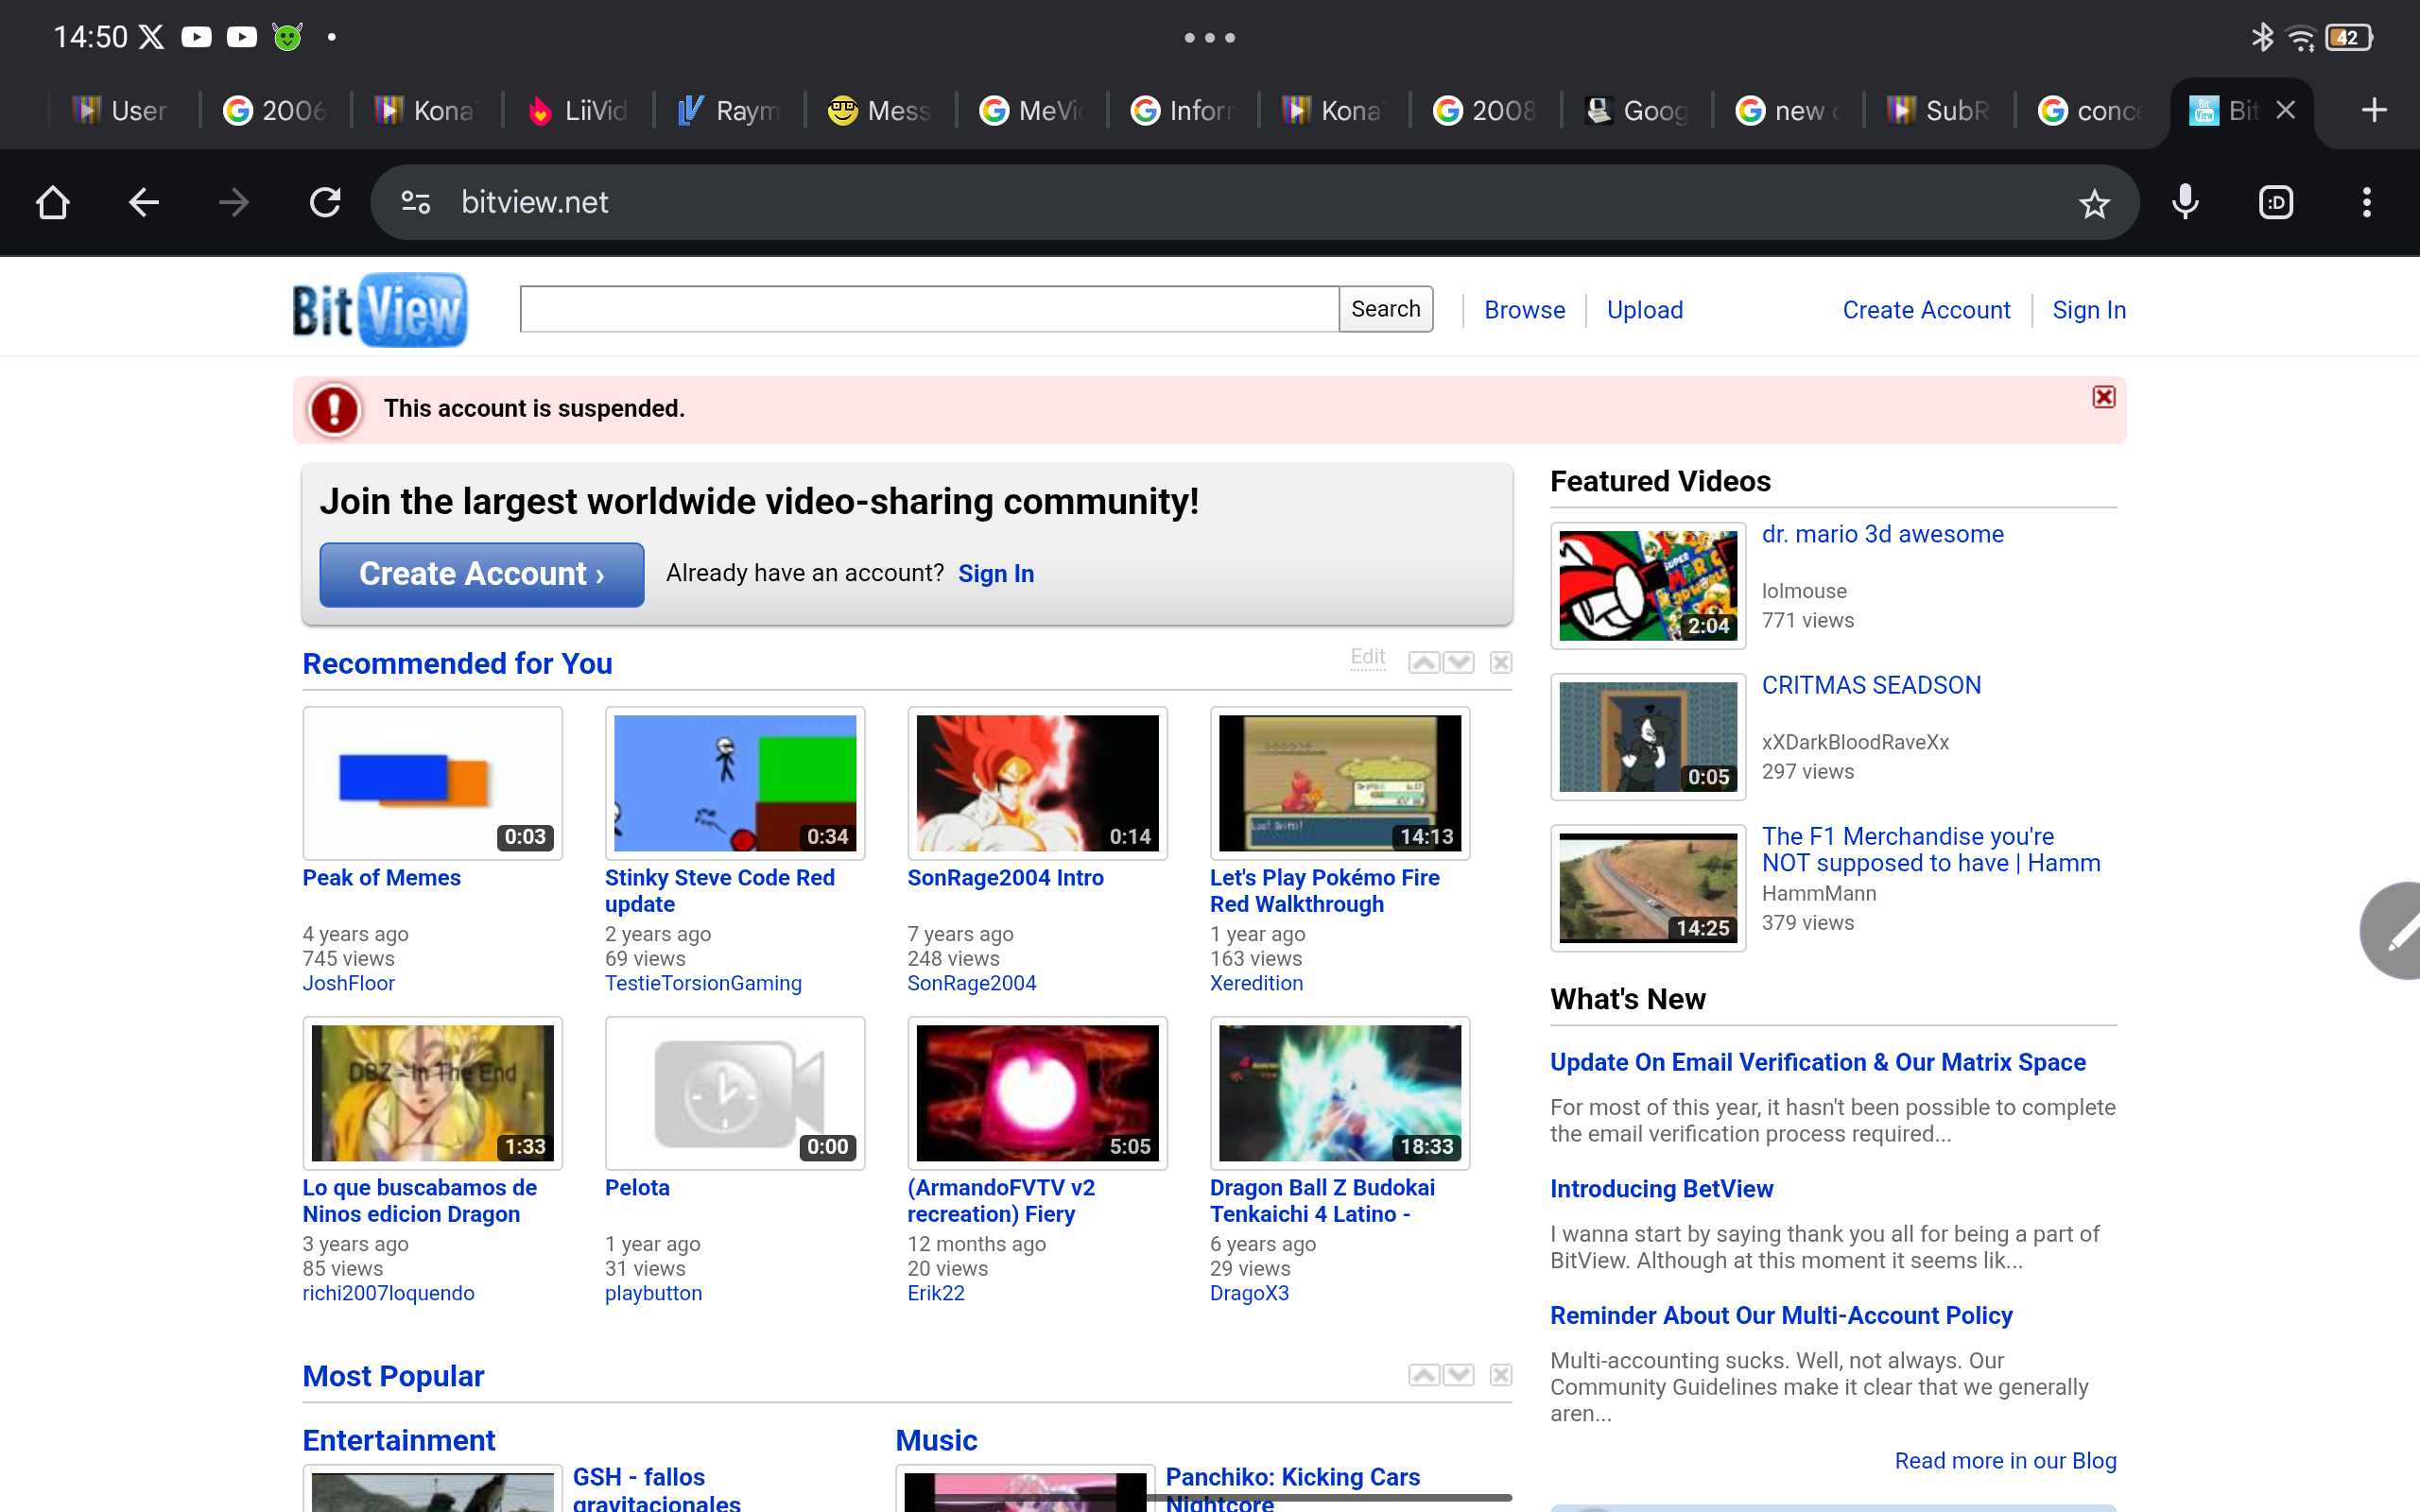The image size is (2420, 1512).
Task: Tap the Wi-Fi status icon
Action: tap(2303, 36)
